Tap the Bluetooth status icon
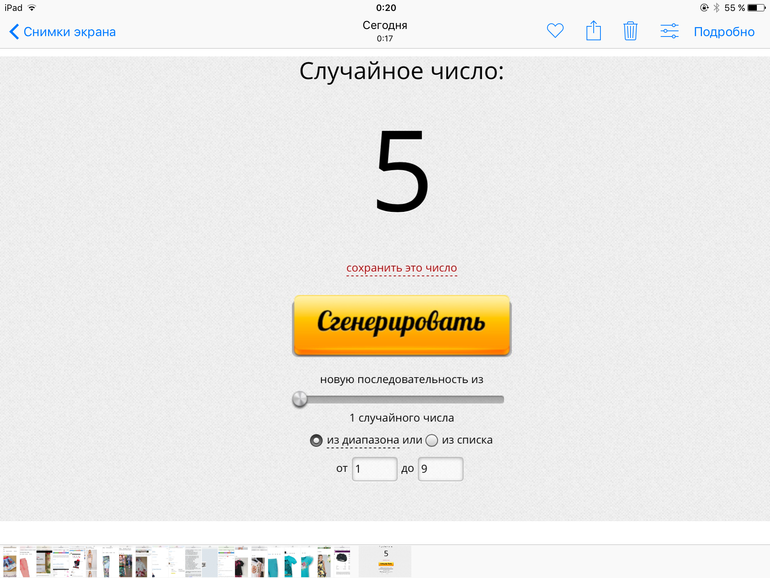 [715, 8]
